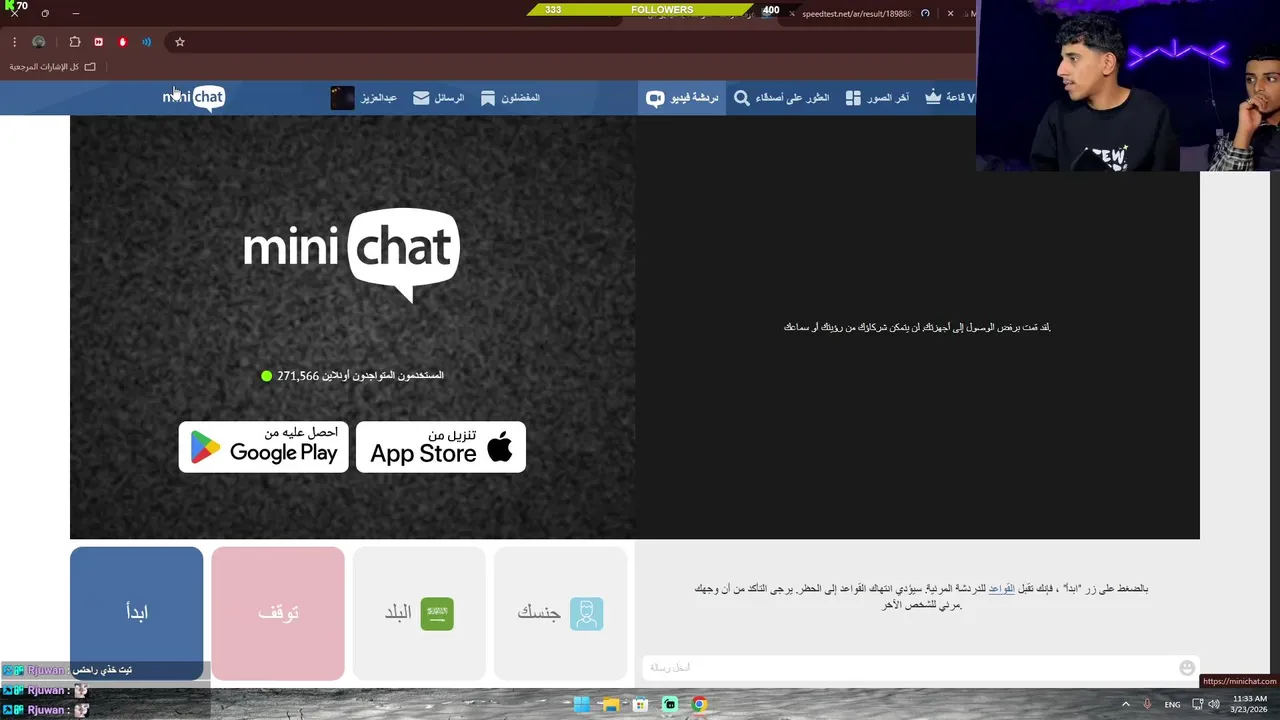Open the emoji smiley picker
Image resolution: width=1280 pixels, height=720 pixels.
coord(1187,667)
